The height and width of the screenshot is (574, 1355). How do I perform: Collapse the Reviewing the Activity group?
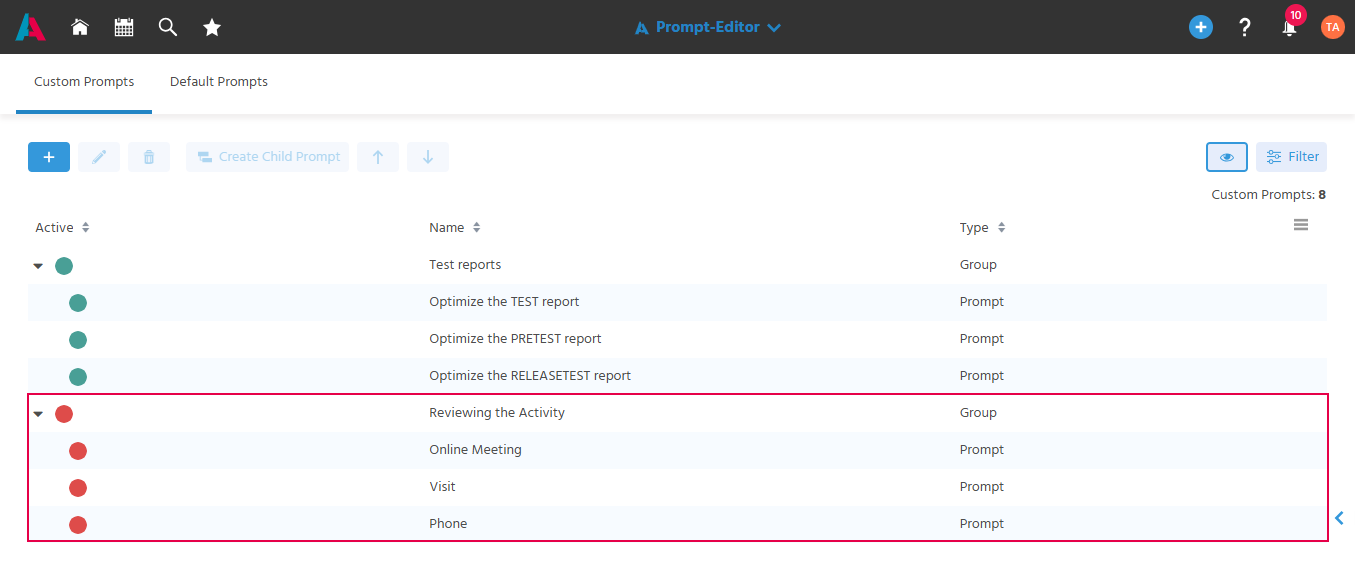point(38,414)
